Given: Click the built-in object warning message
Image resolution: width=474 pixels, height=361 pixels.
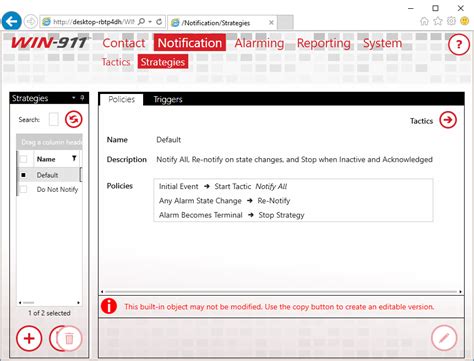Looking at the screenshot, I should tap(279, 307).
